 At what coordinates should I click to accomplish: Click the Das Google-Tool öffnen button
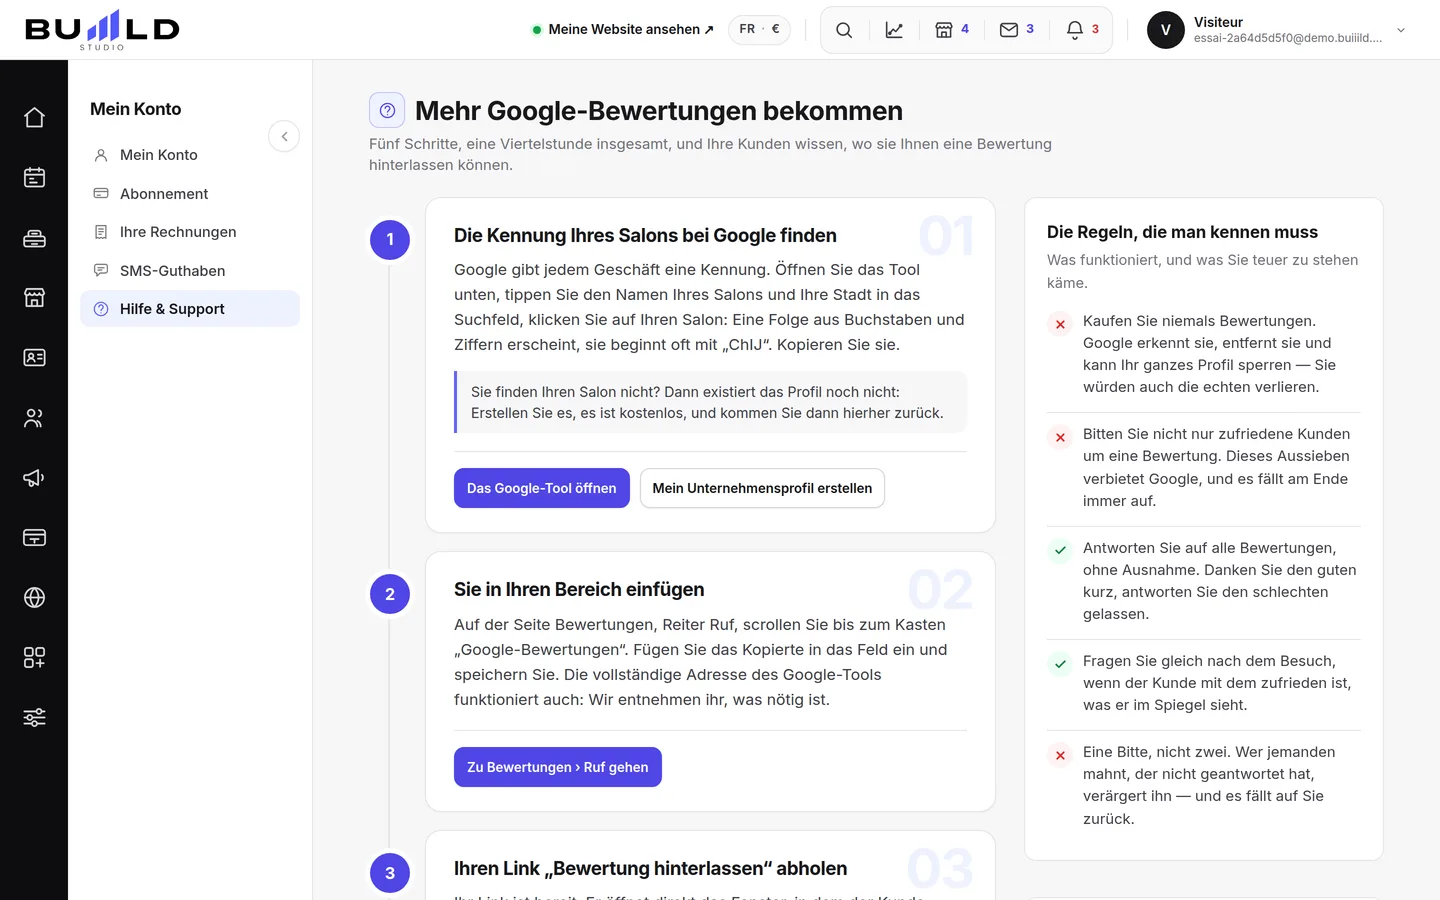(542, 488)
